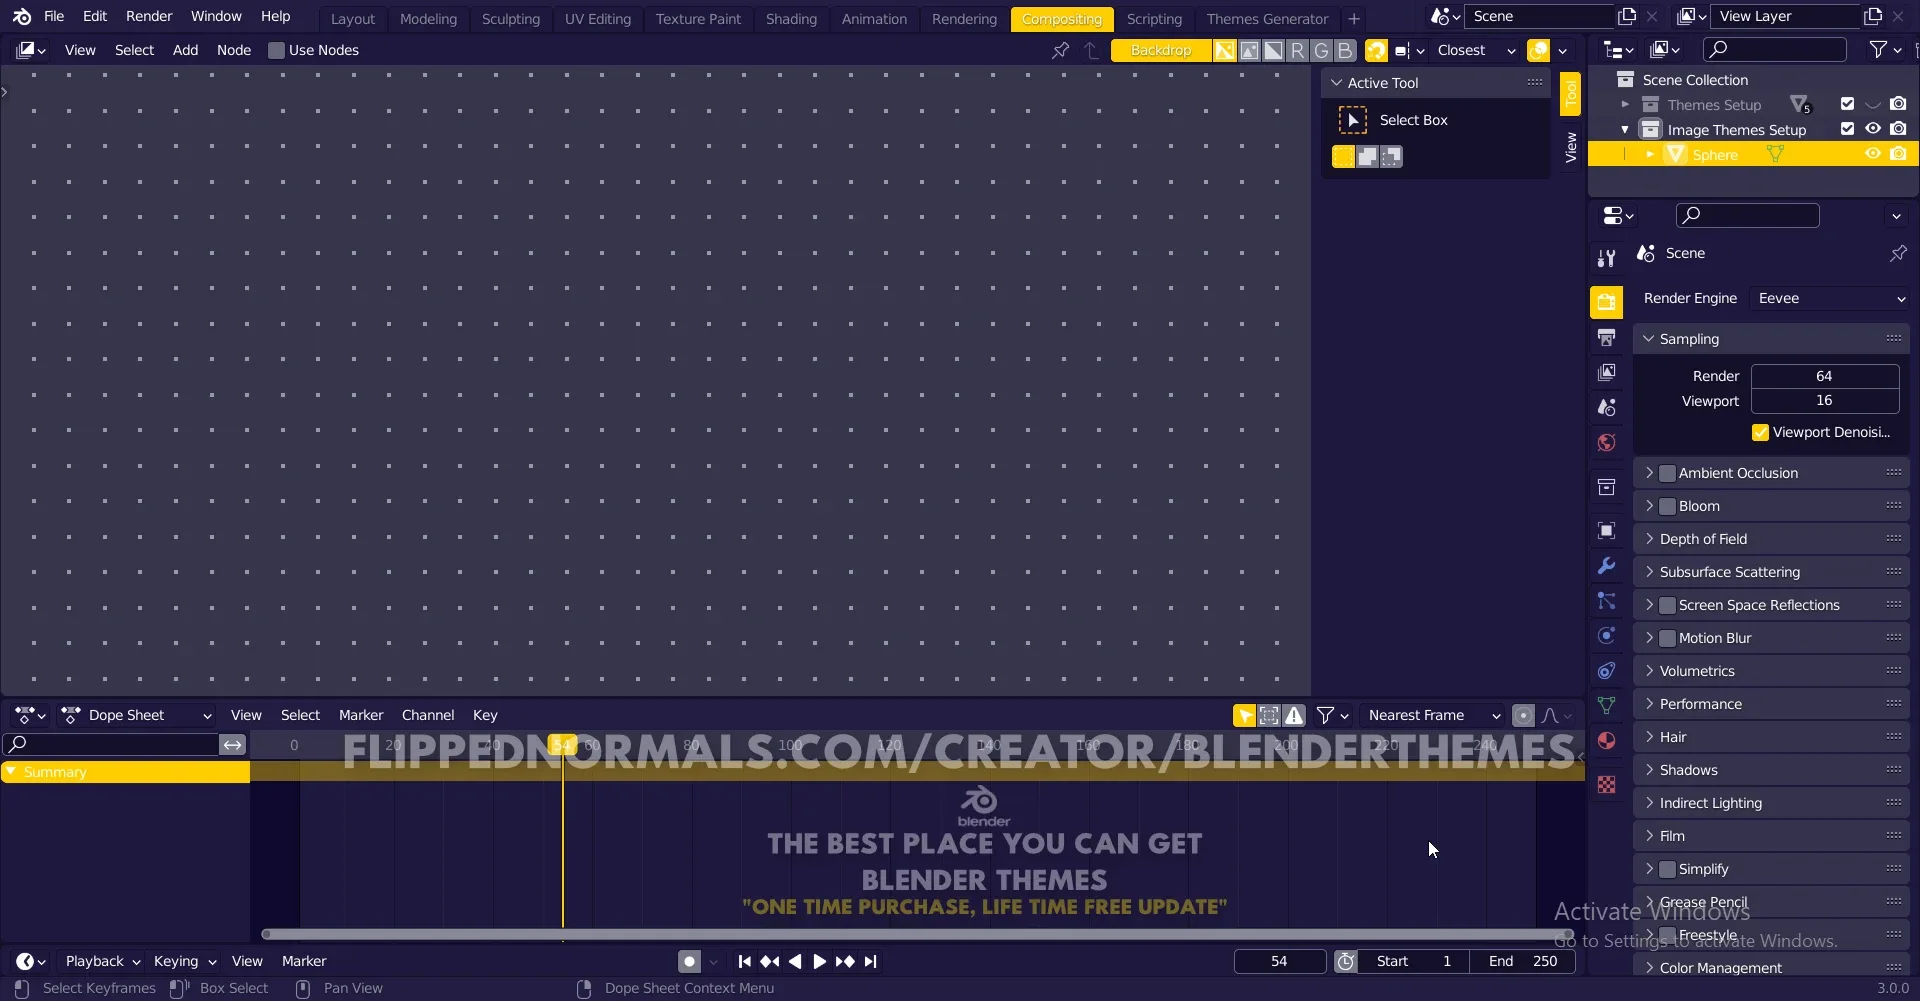1920x1001 pixels.
Task: Switch to the Themes Generator workspace tab
Action: coord(1267,19)
